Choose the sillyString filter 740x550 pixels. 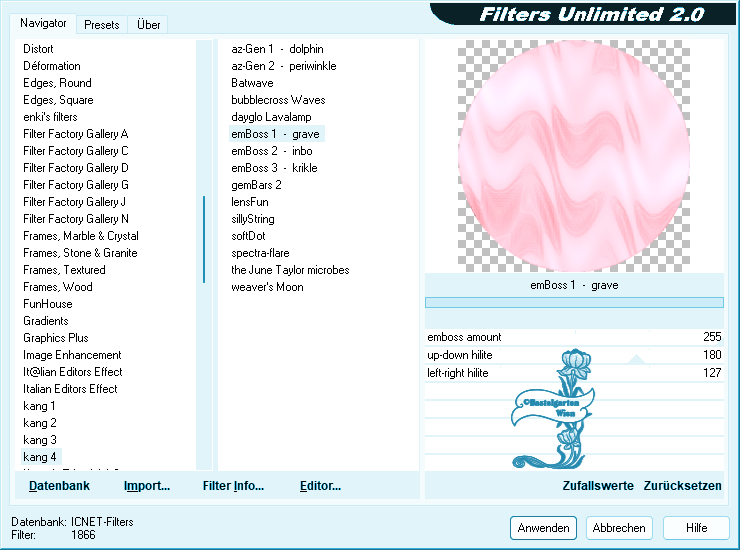(252, 219)
